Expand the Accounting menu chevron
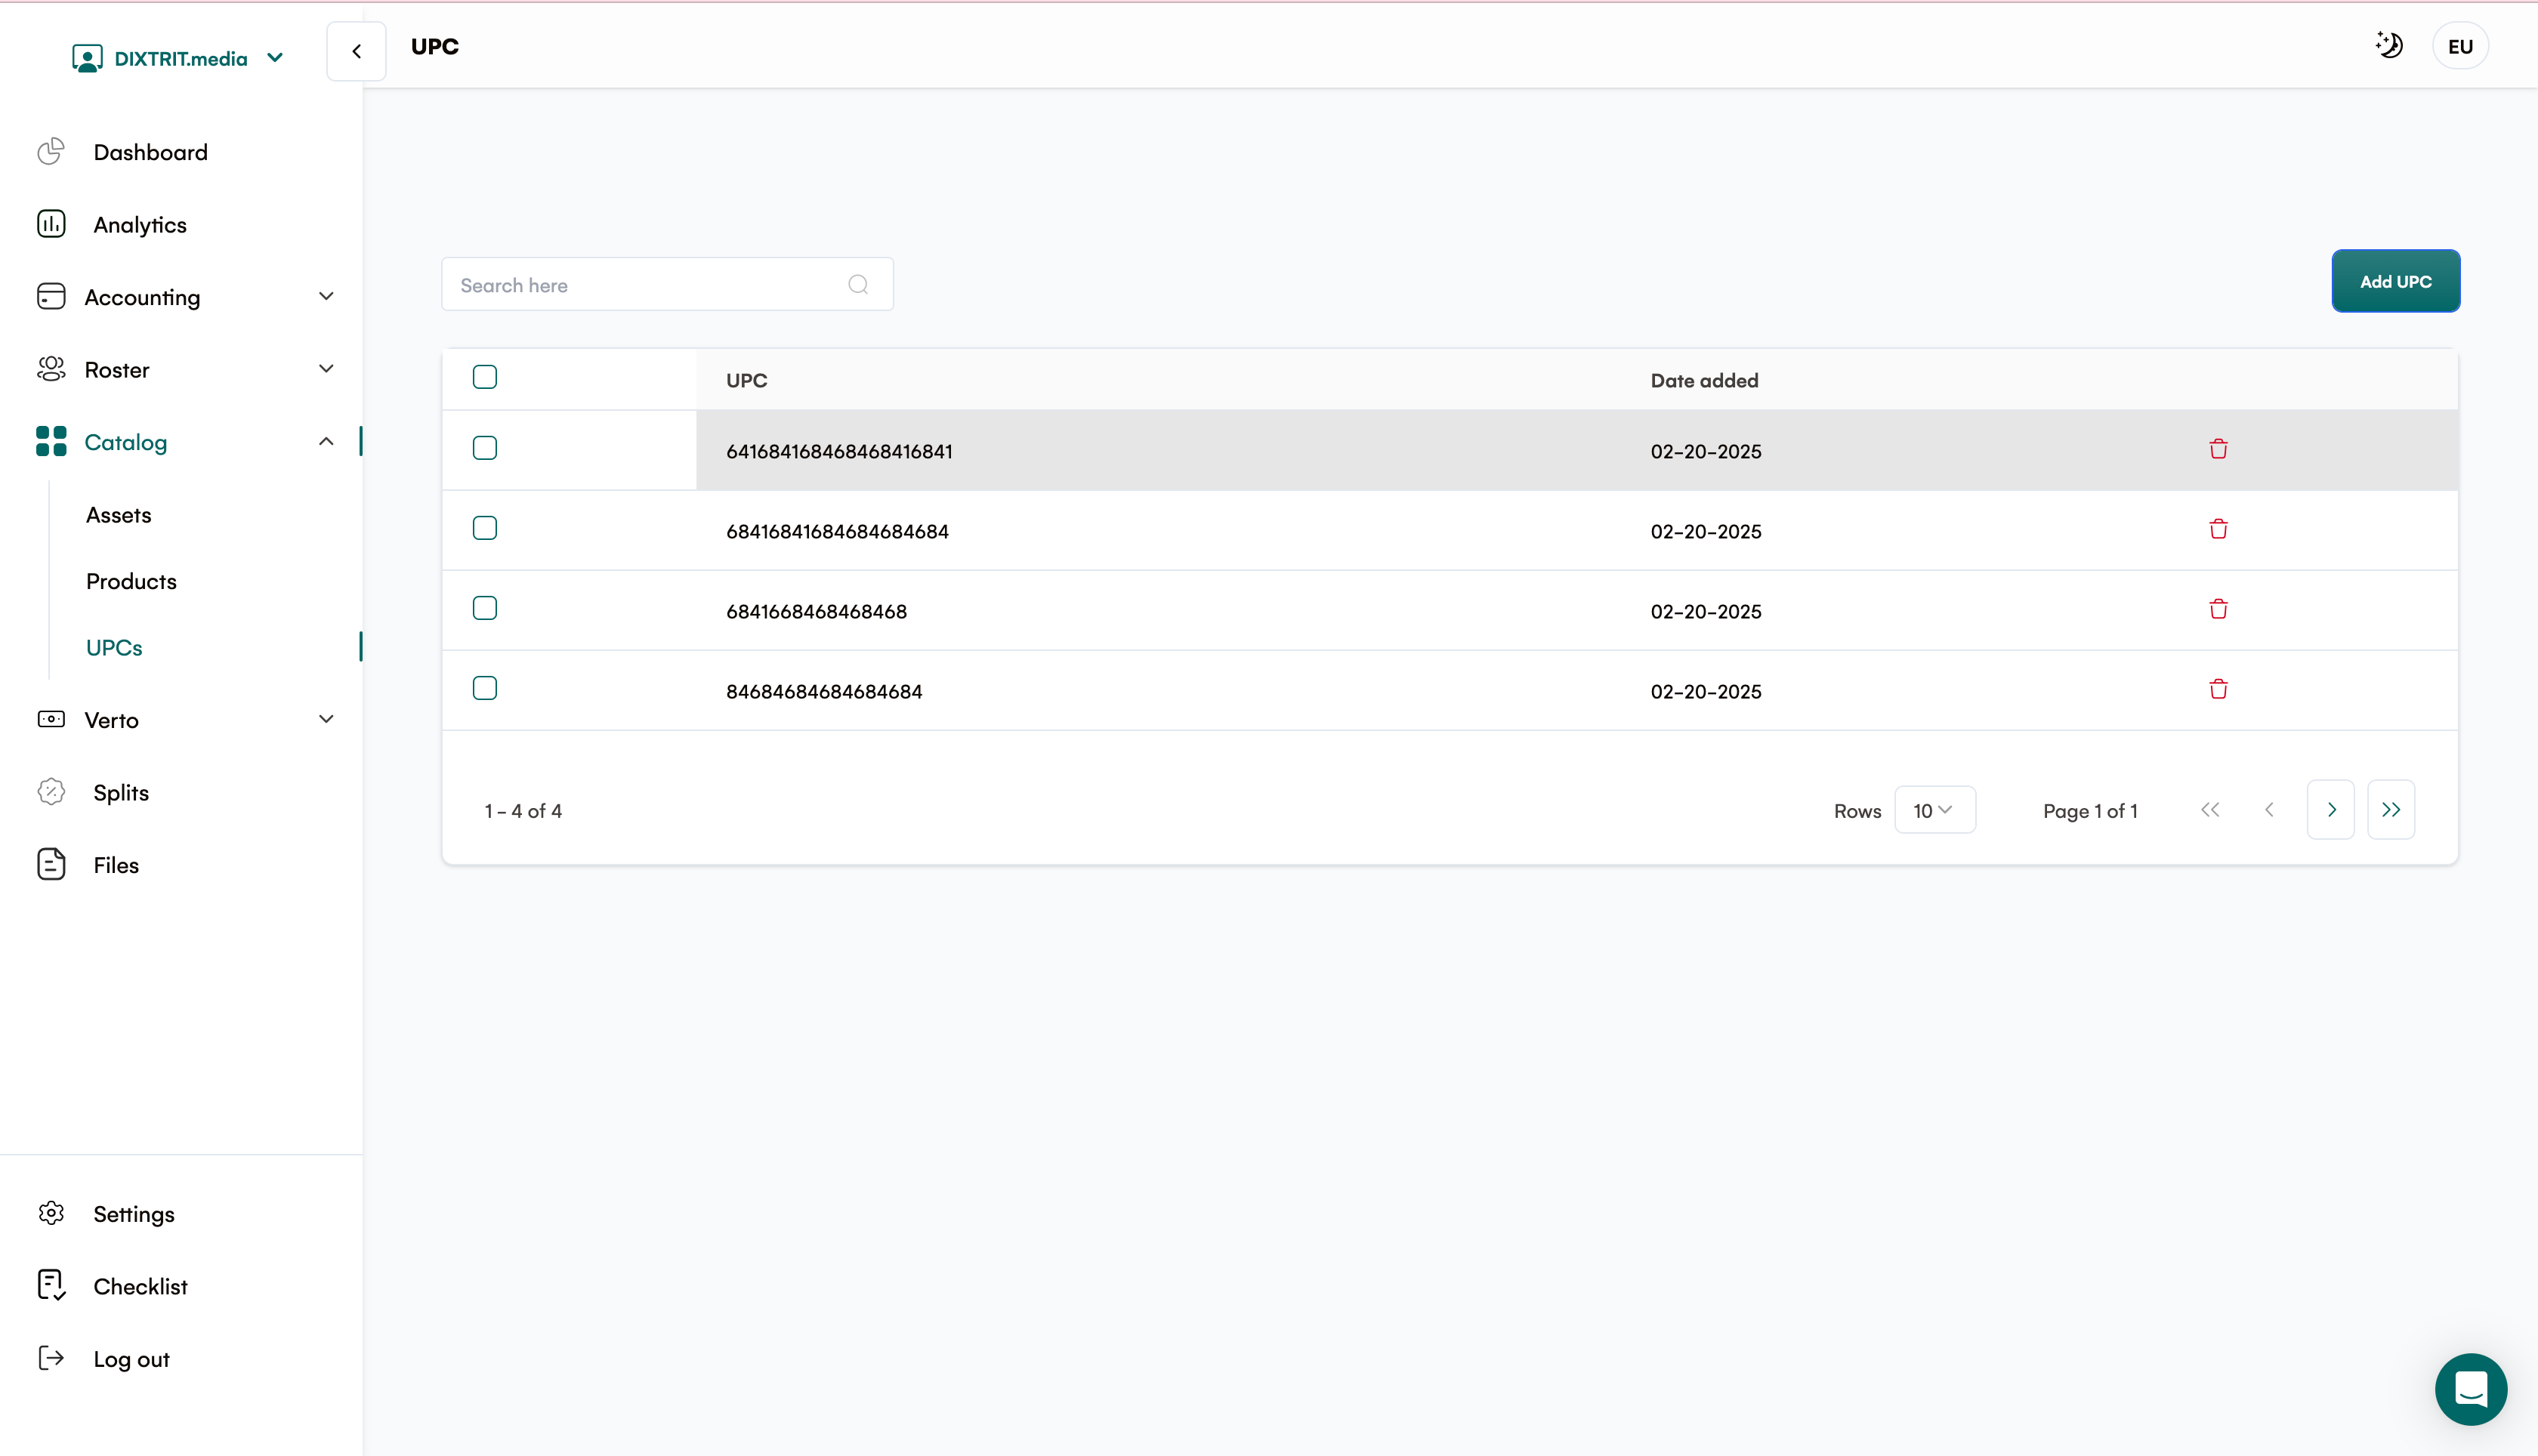Viewport: 2538px width, 1456px height. 326,296
